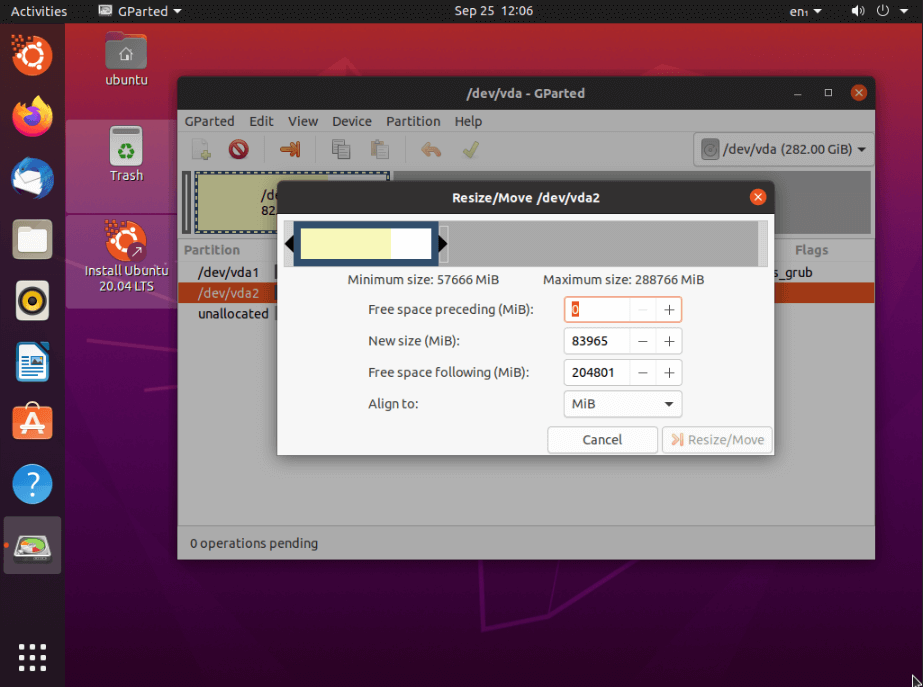The image size is (923, 687).
Task: Click the Undo last operation icon
Action: pyautogui.click(x=431, y=150)
